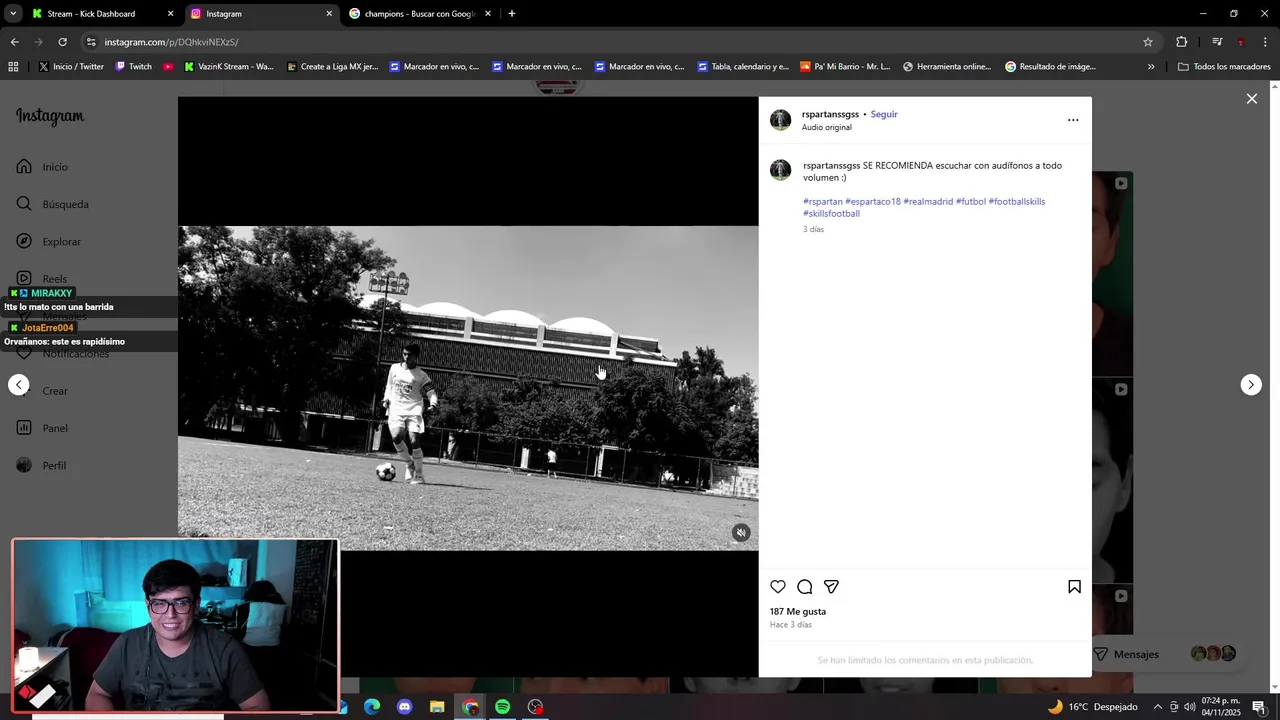Viewport: 1280px width, 720px height.
Task: Open Pa' Mi Barrio bookmark
Action: 845,67
